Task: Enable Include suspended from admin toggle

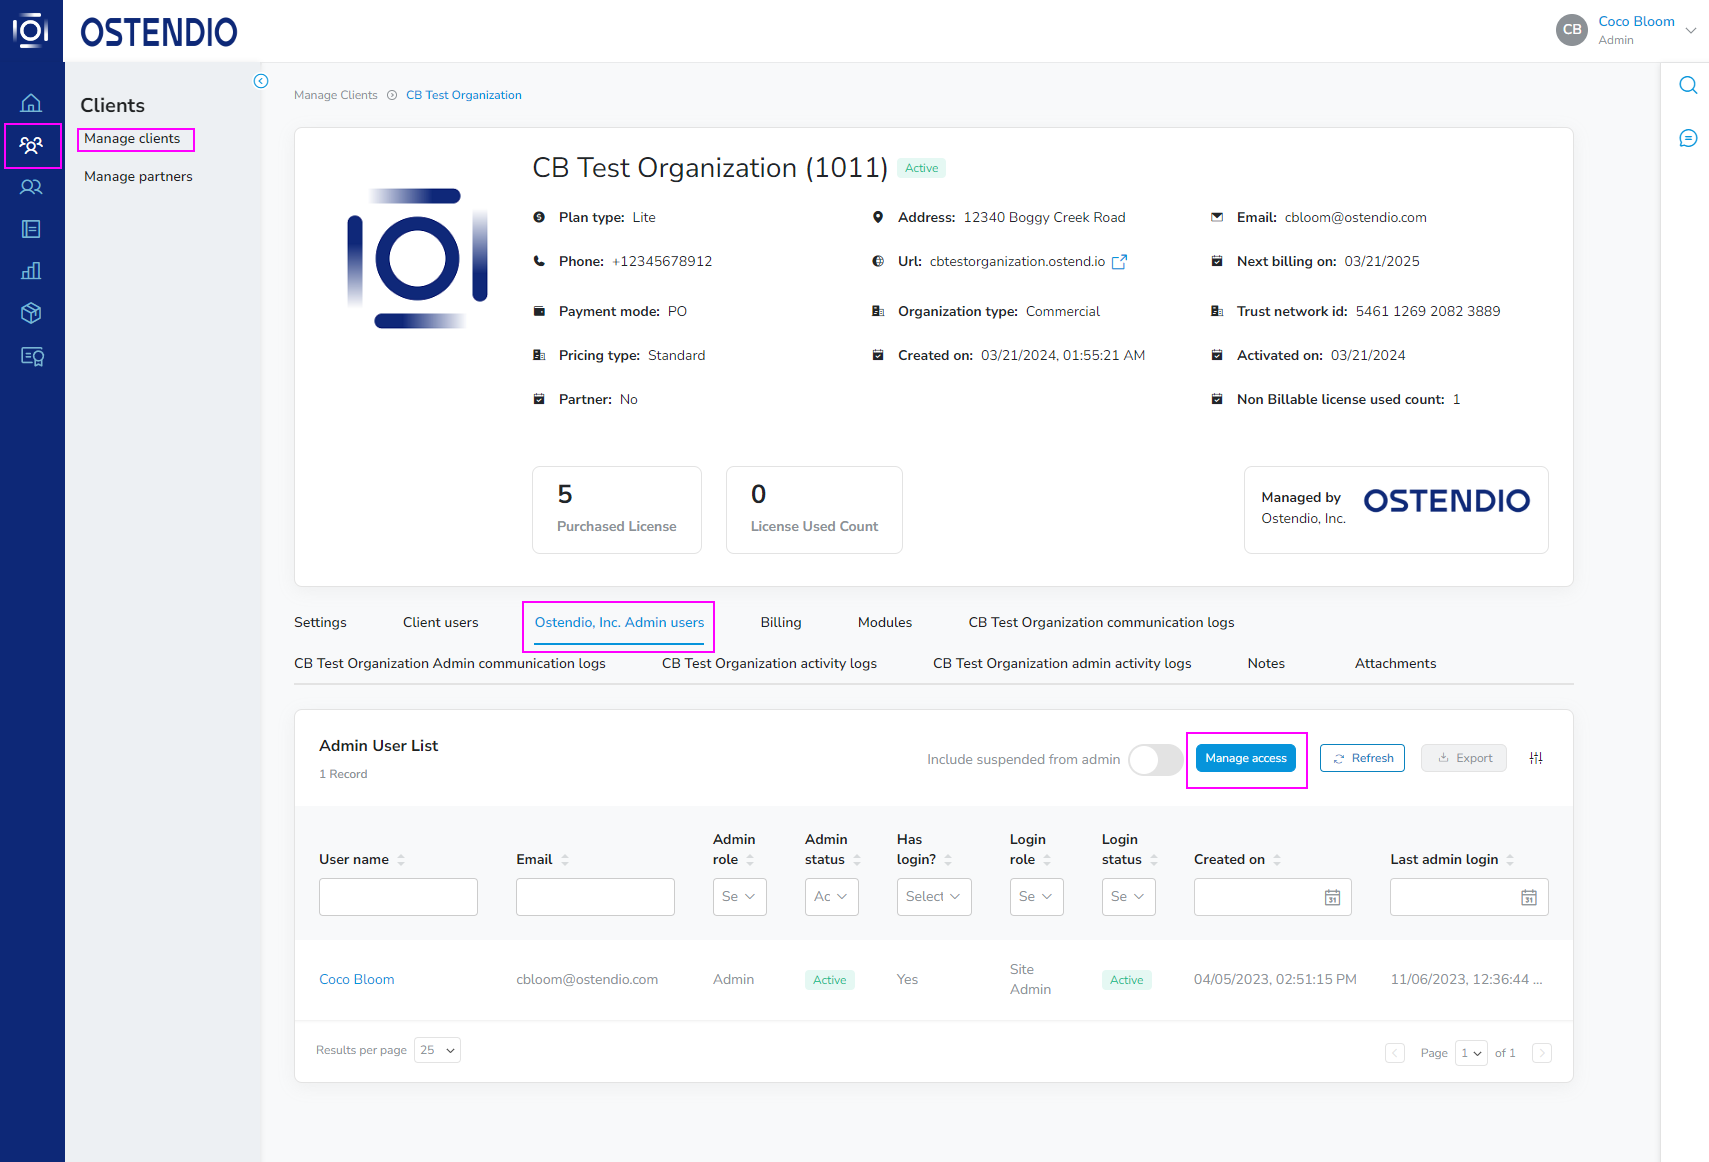Action: [1155, 760]
